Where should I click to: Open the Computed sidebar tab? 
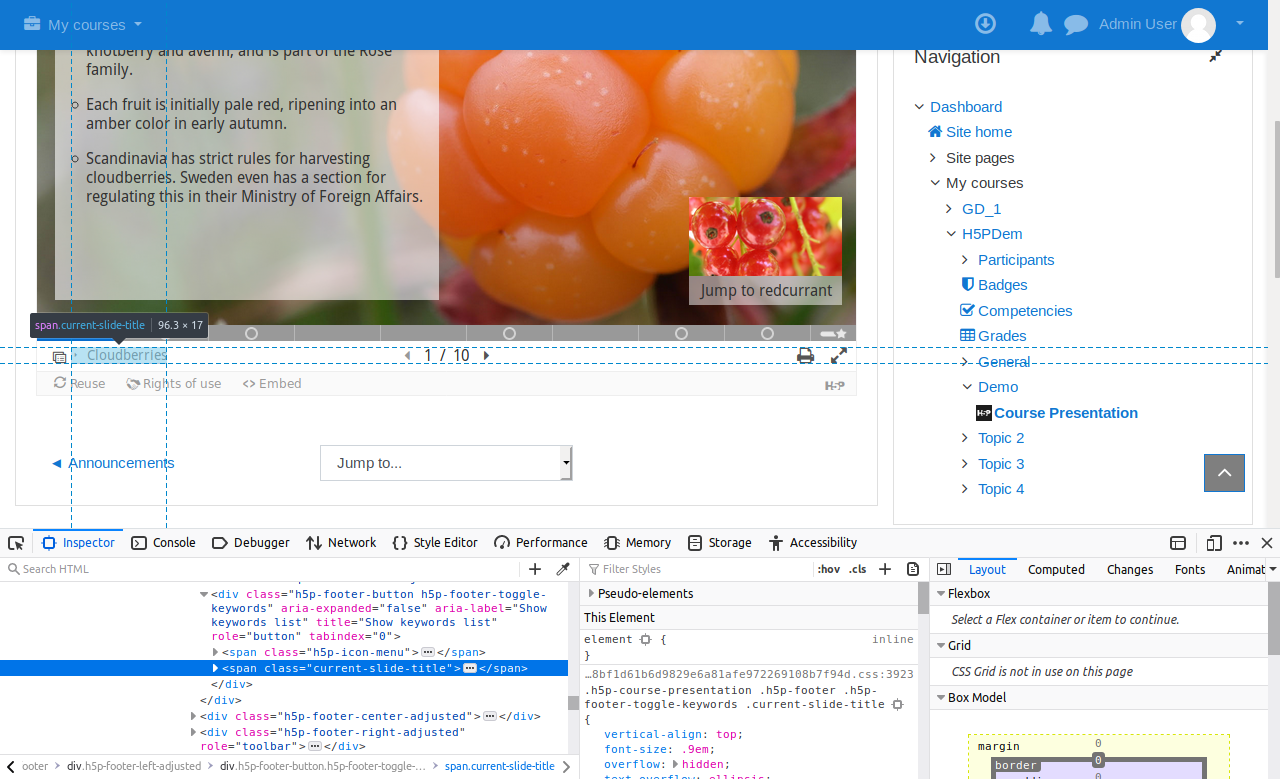pos(1056,569)
